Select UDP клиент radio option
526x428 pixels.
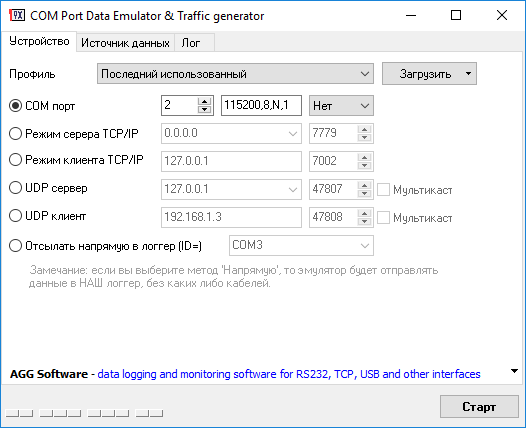(15, 216)
